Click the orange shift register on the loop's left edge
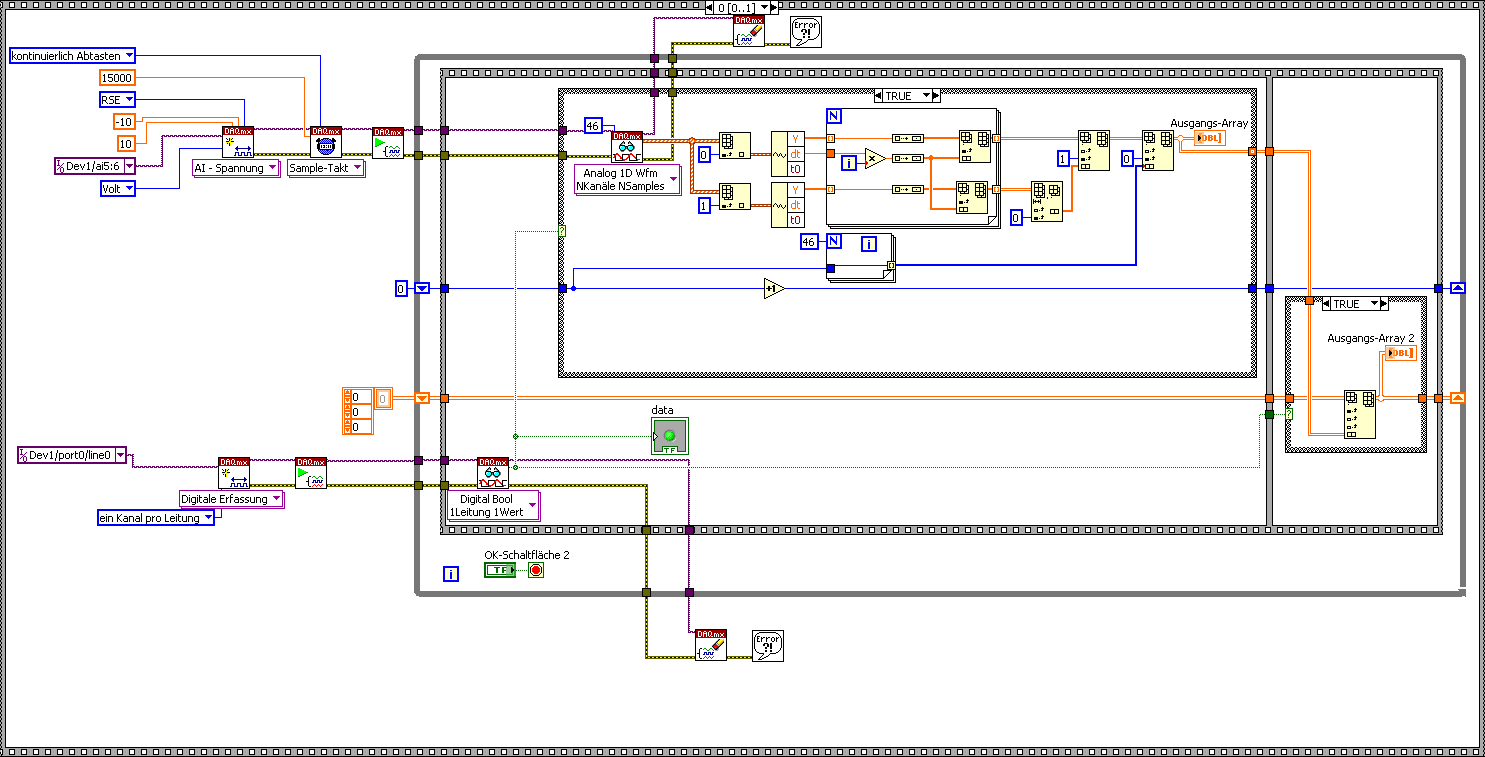The width and height of the screenshot is (1485, 757). coord(422,398)
